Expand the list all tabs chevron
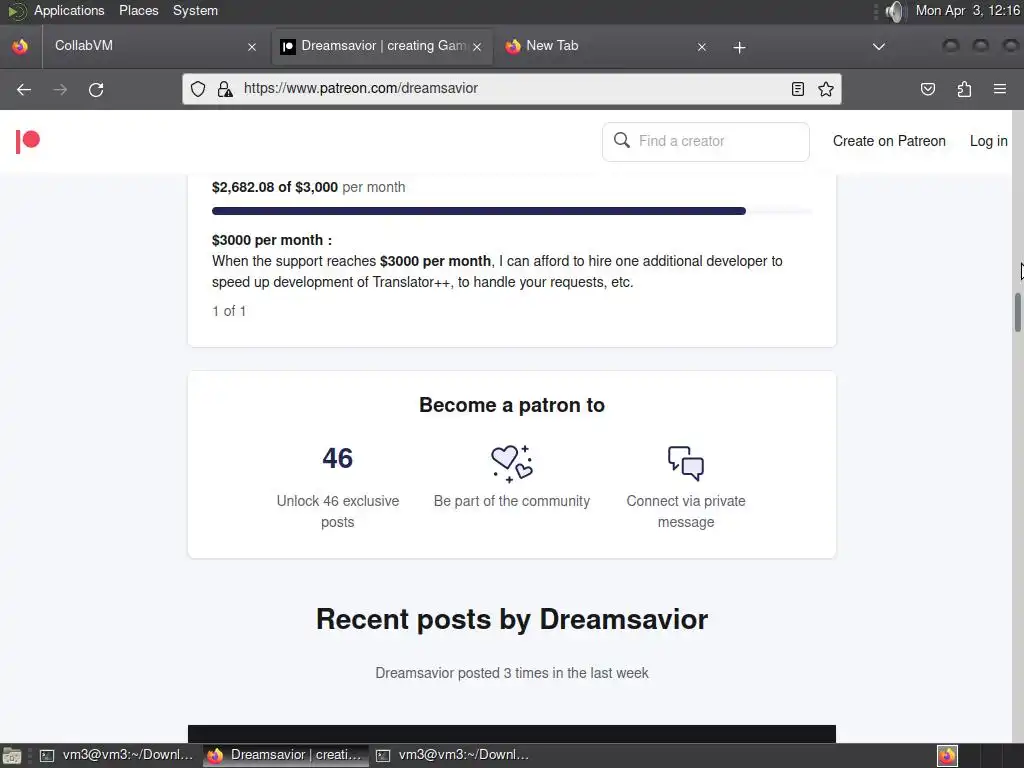The image size is (1024, 768). (x=879, y=47)
